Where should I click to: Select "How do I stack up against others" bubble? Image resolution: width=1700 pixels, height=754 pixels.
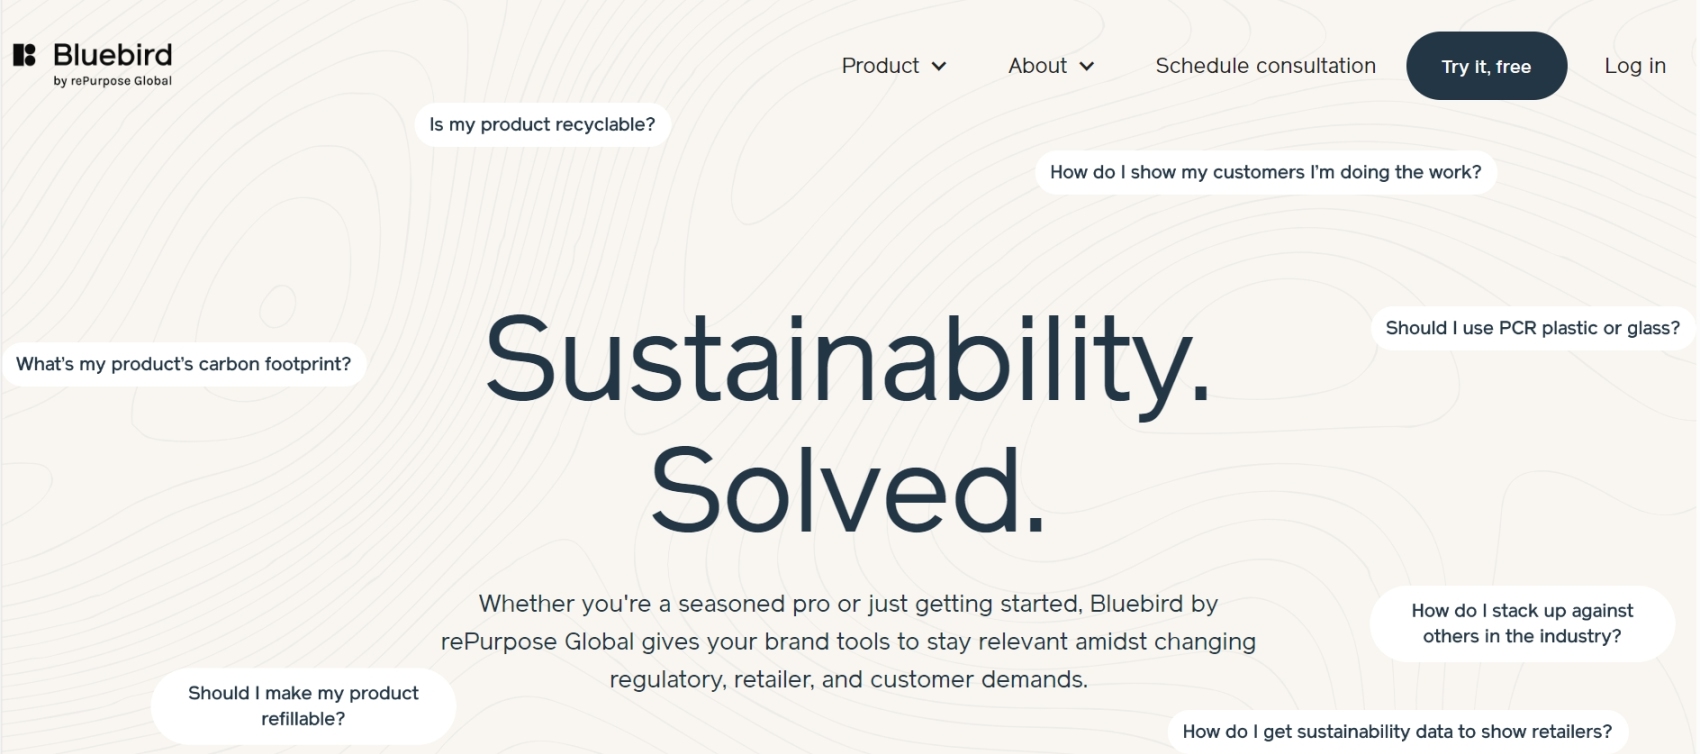1521,623
